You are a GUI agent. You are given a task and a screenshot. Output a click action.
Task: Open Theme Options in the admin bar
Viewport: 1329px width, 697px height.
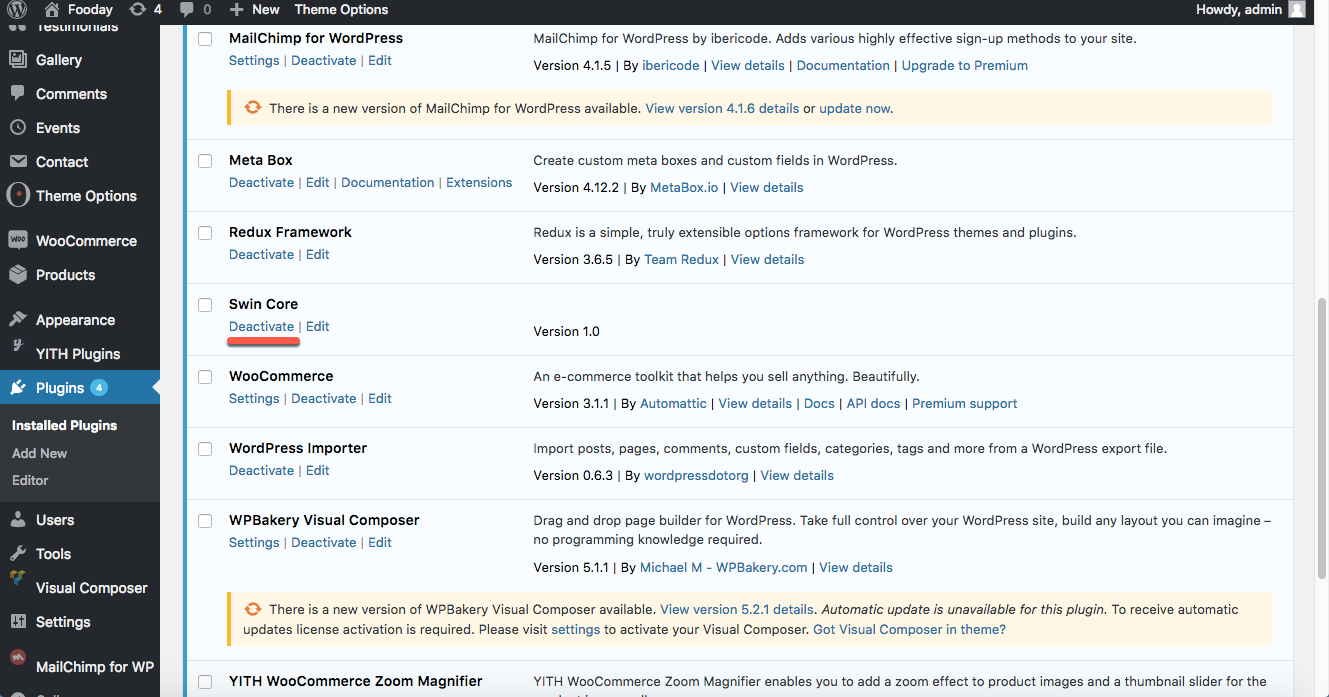pos(341,10)
